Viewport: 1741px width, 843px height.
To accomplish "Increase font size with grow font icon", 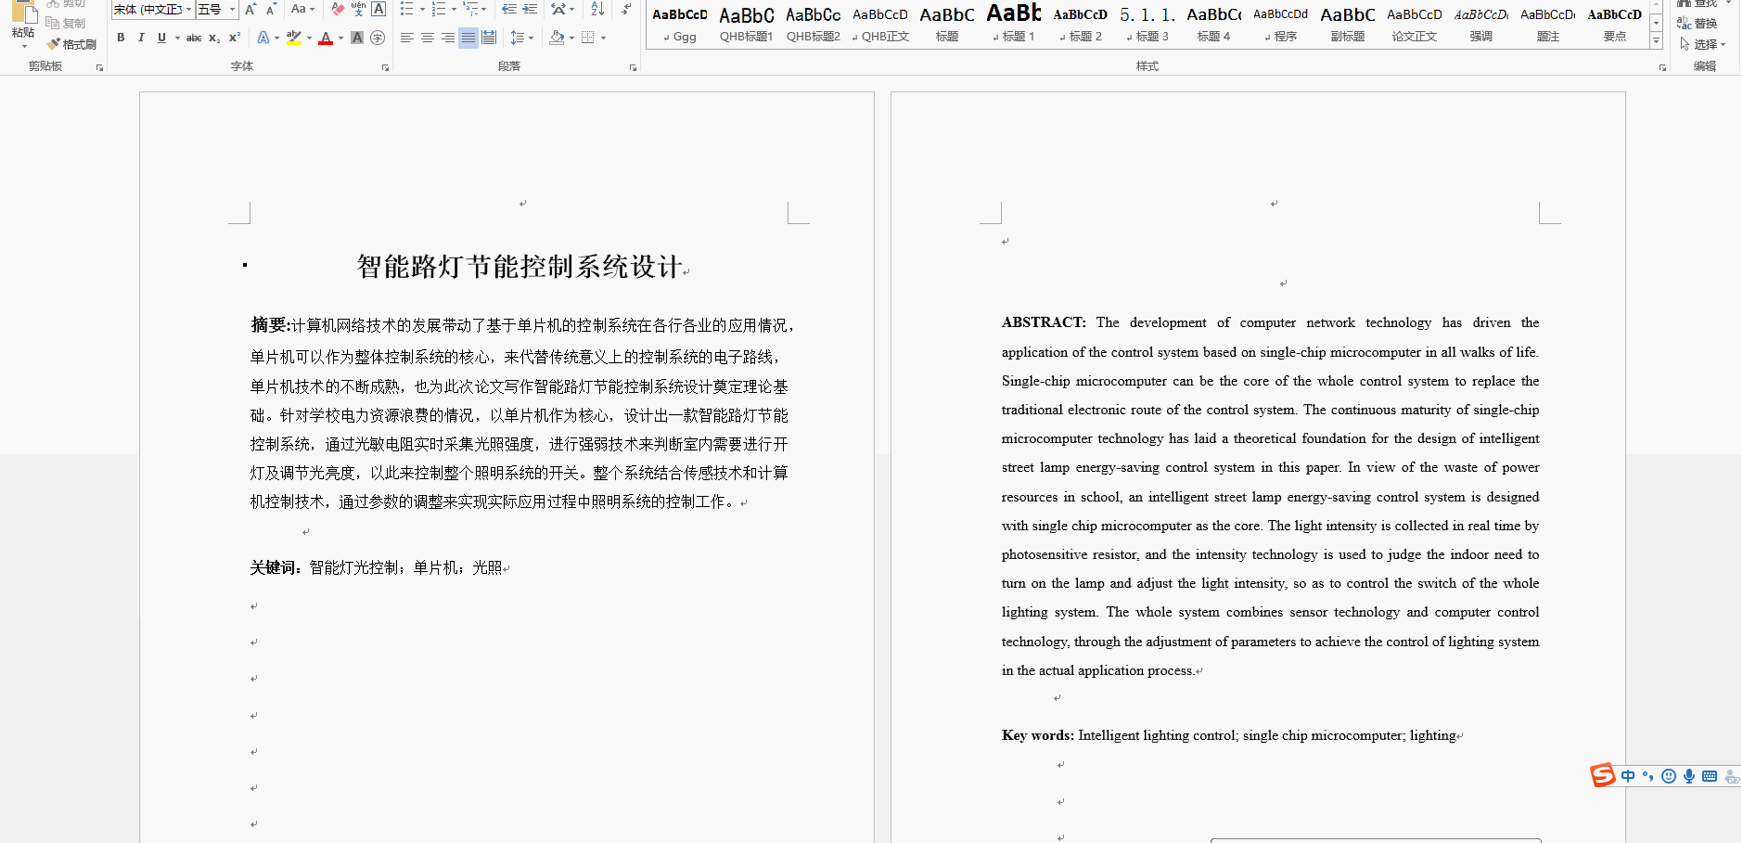I will [x=250, y=9].
